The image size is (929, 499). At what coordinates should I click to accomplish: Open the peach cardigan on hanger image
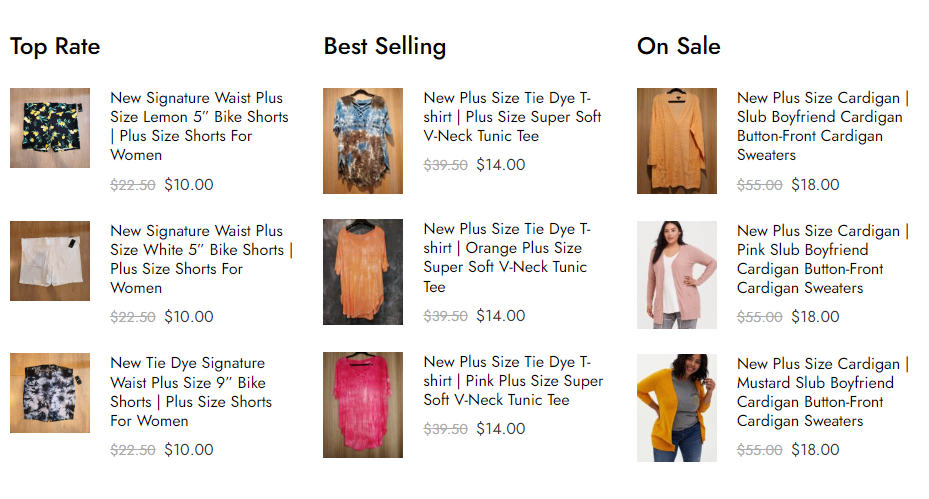coord(677,141)
